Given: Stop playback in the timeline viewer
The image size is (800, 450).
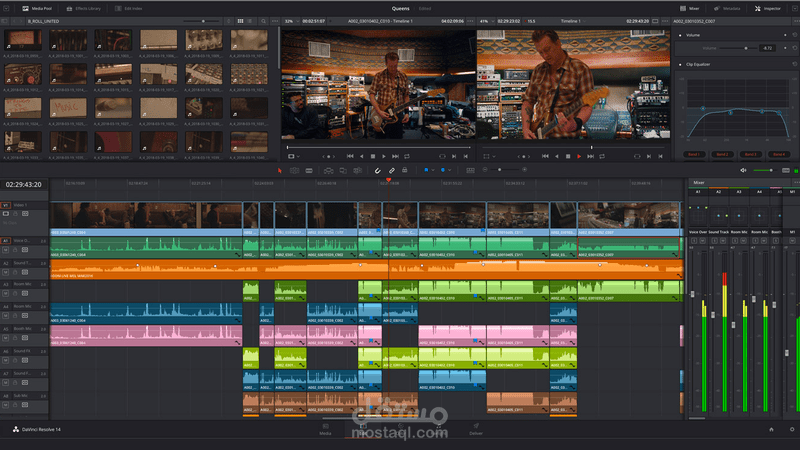Looking at the screenshot, I should pos(568,157).
